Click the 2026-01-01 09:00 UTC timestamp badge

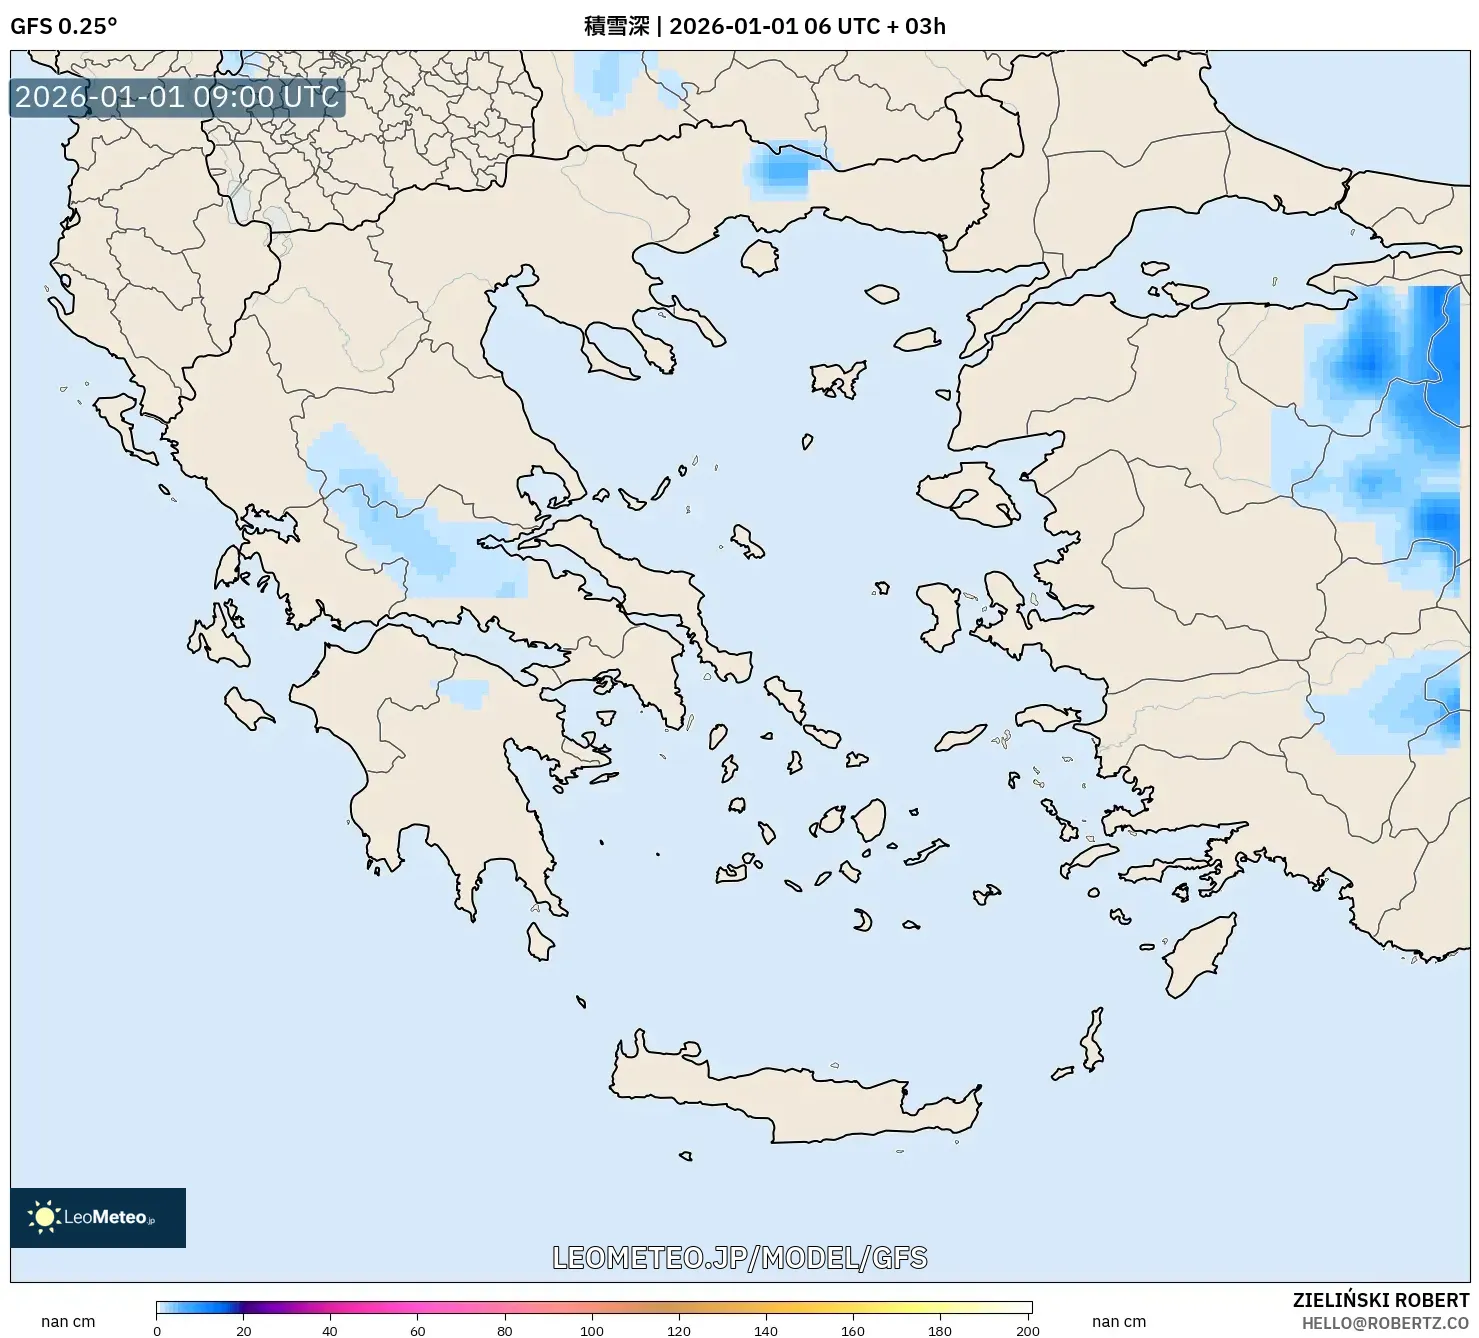click(x=178, y=99)
